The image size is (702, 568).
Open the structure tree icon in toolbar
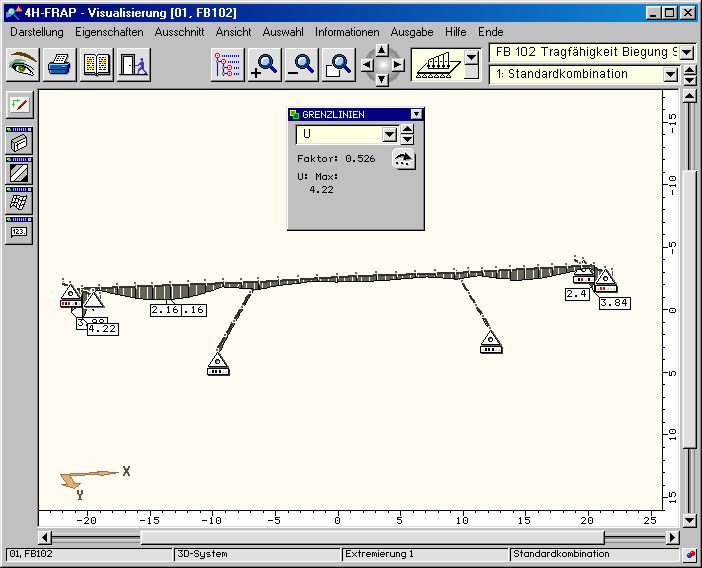pyautogui.click(x=228, y=65)
